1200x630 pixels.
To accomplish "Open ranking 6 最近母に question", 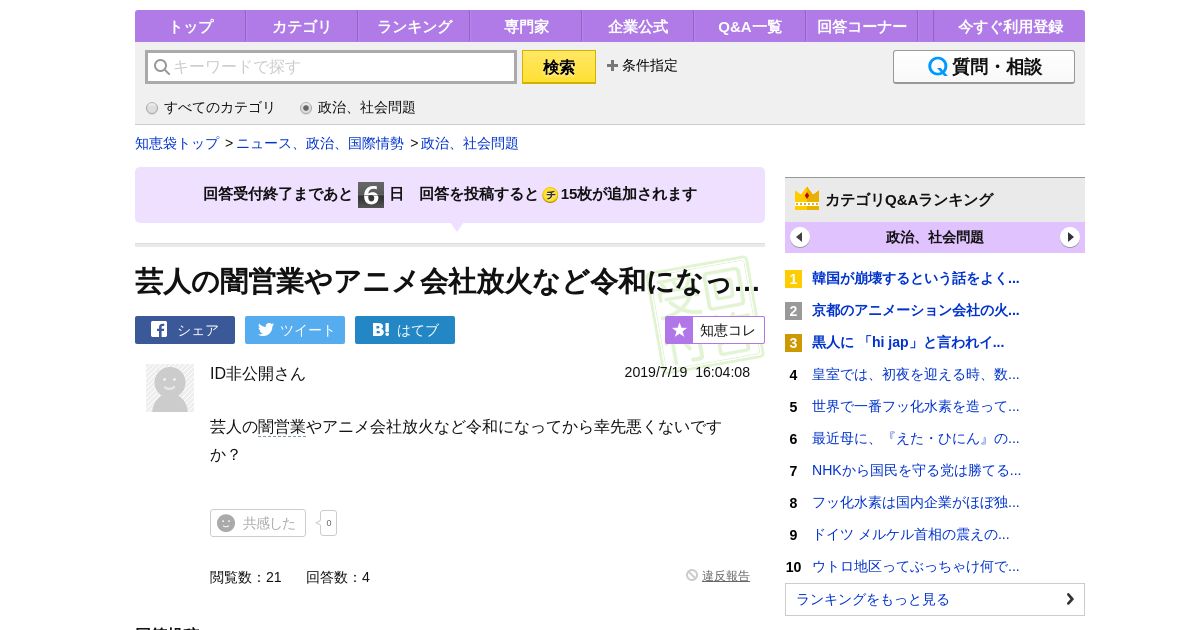I will tap(916, 438).
